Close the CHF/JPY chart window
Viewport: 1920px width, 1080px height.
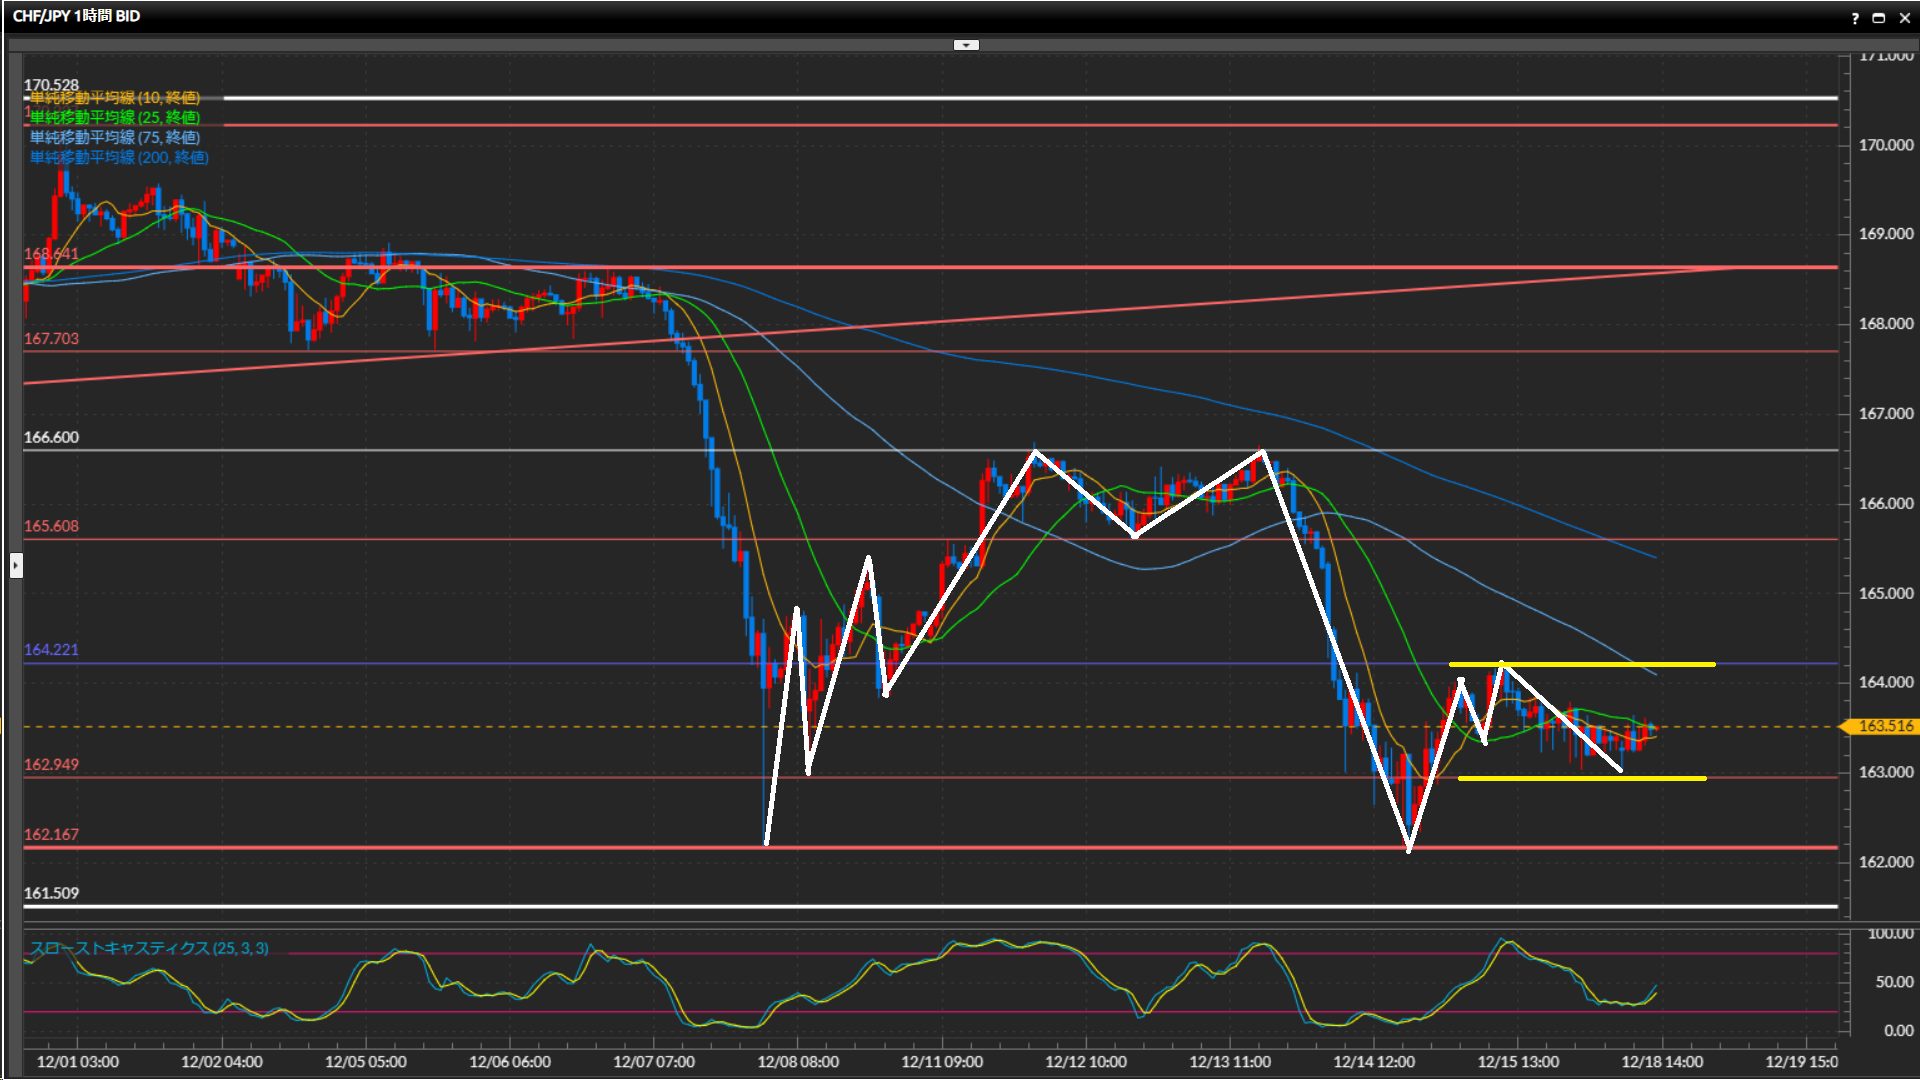point(1904,18)
